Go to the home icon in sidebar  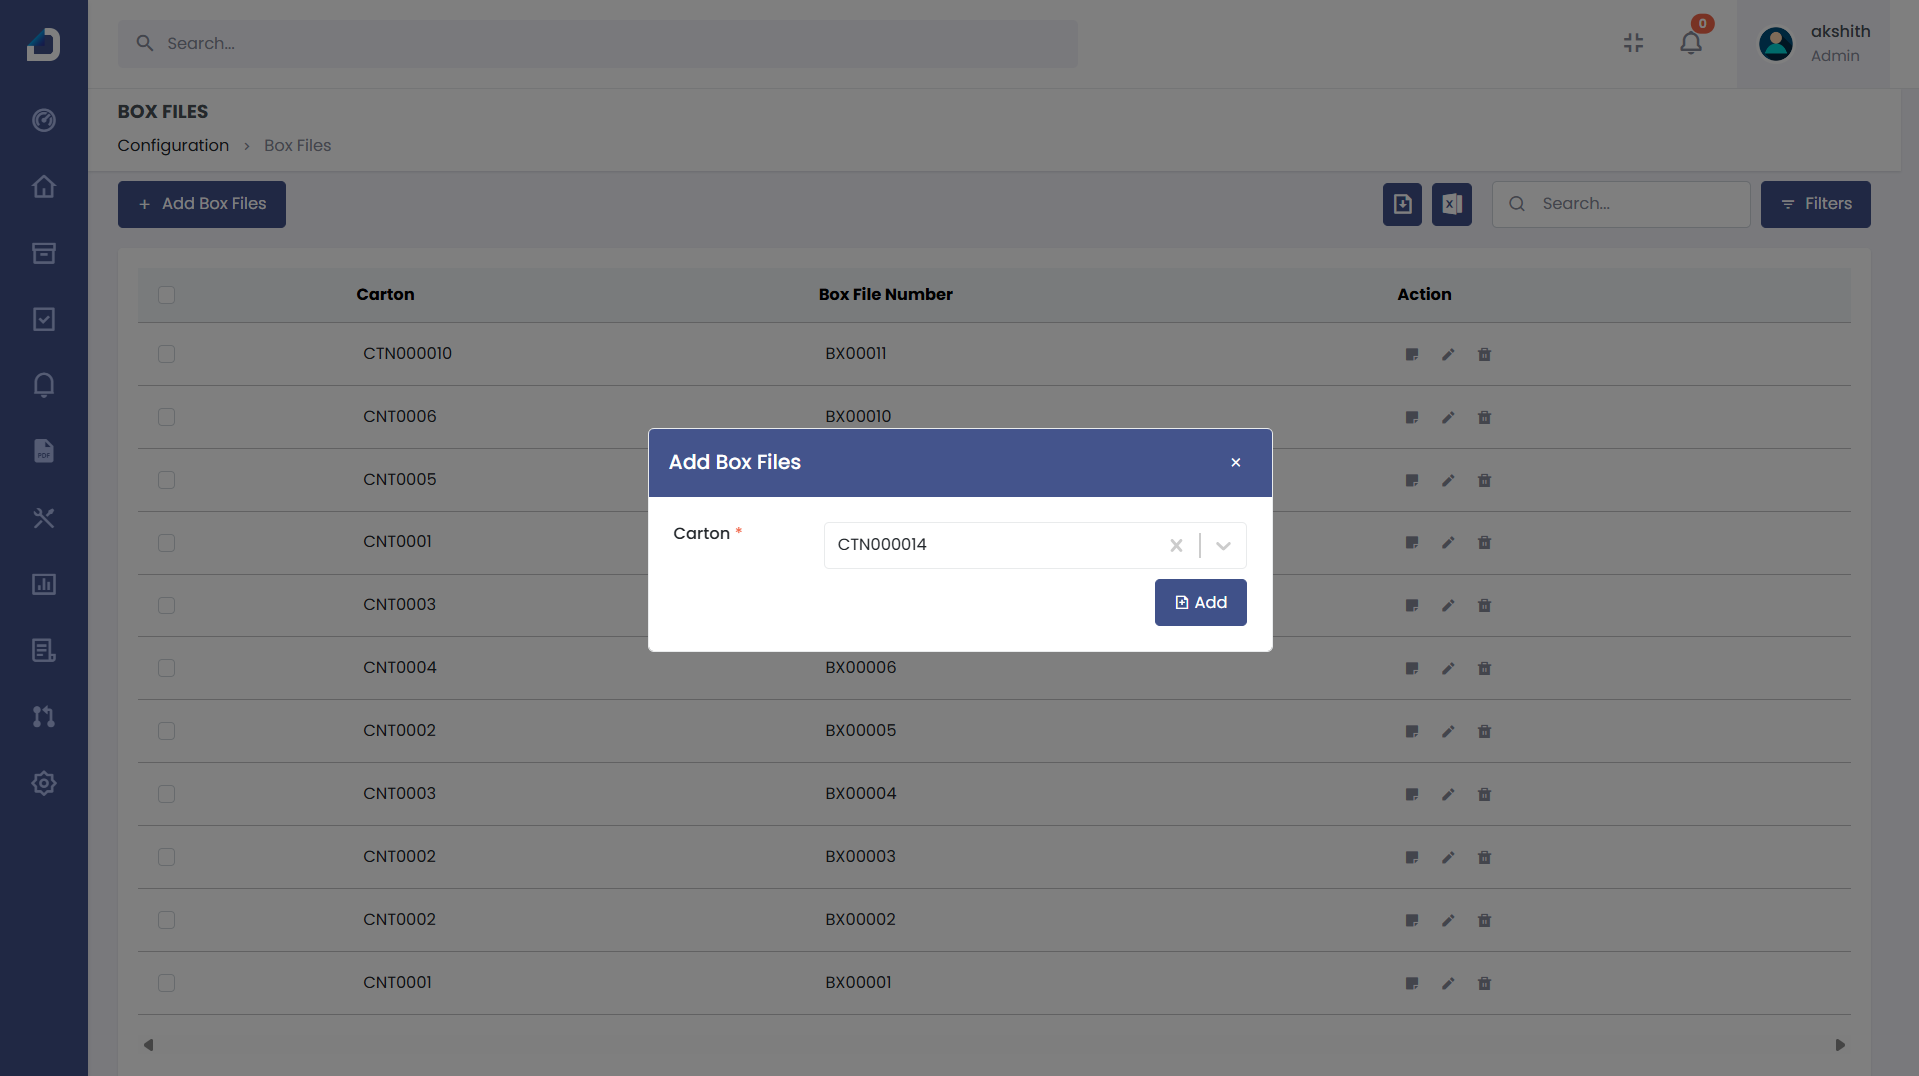pos(43,187)
